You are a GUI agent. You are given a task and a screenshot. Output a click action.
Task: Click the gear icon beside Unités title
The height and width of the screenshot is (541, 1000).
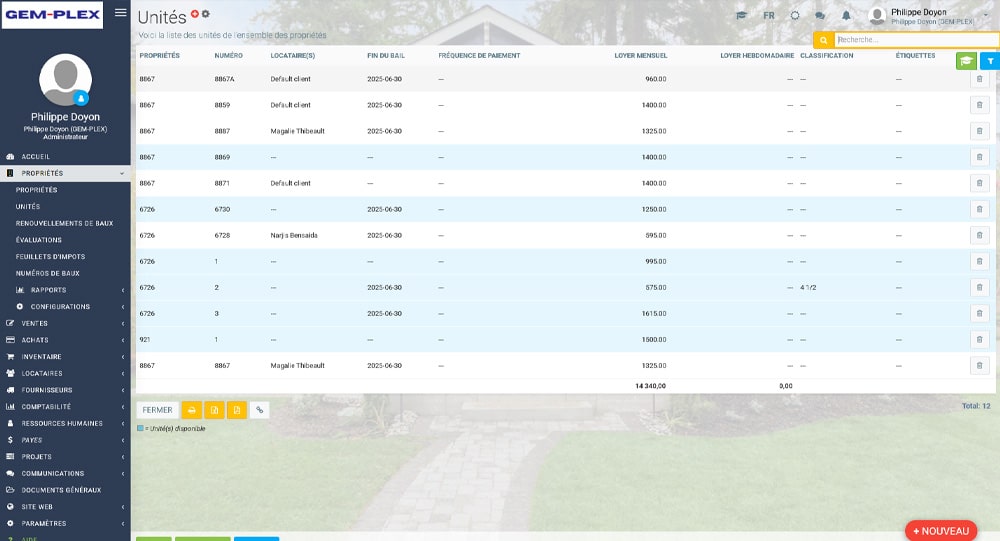[206, 14]
